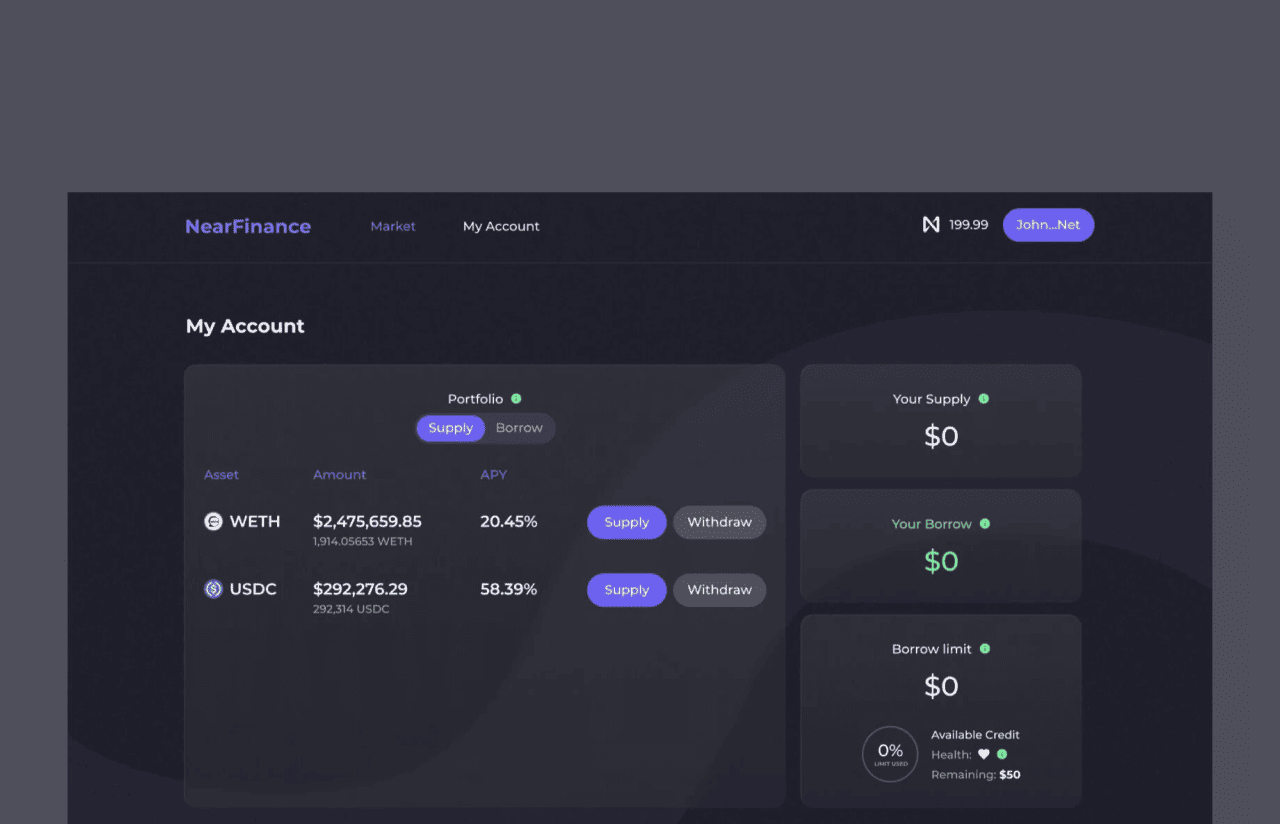Click the 292,314 USDC sub-amount

(x=351, y=610)
